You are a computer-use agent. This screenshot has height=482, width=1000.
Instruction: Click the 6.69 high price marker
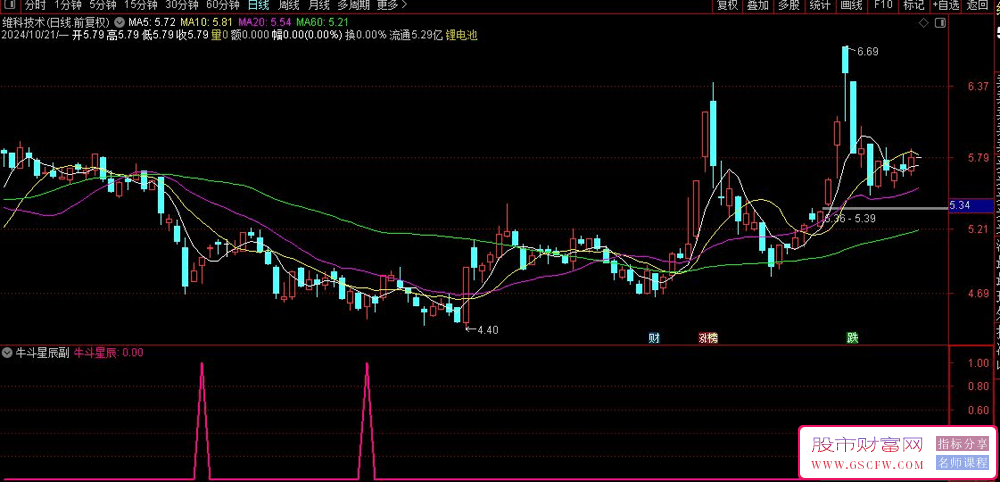868,52
